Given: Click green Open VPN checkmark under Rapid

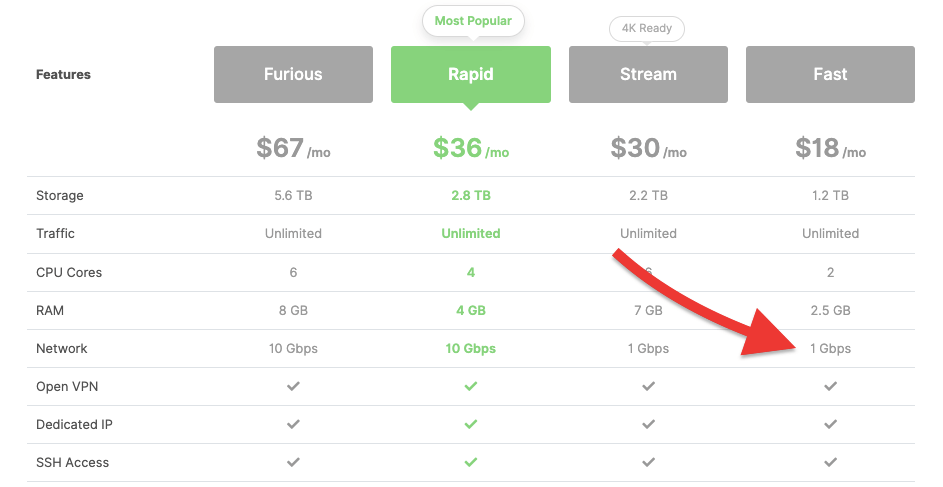Looking at the screenshot, I should (x=471, y=386).
